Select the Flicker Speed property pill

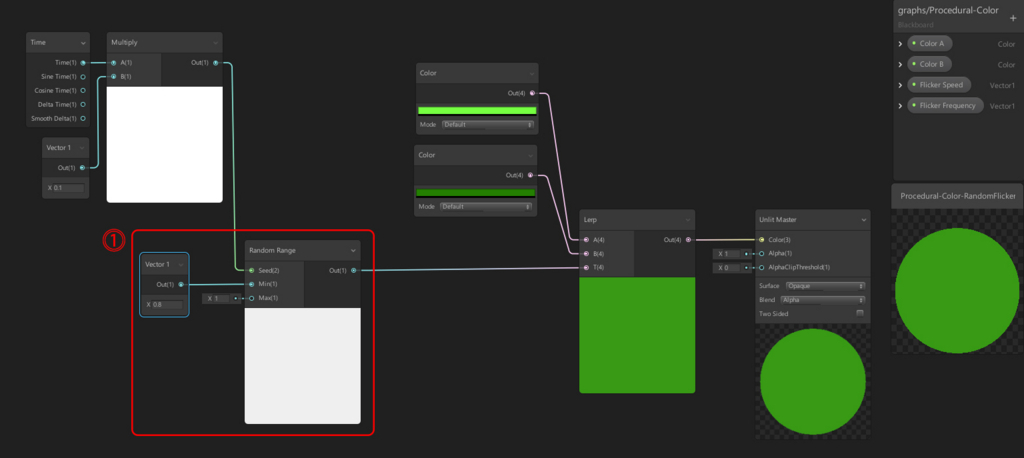click(938, 85)
